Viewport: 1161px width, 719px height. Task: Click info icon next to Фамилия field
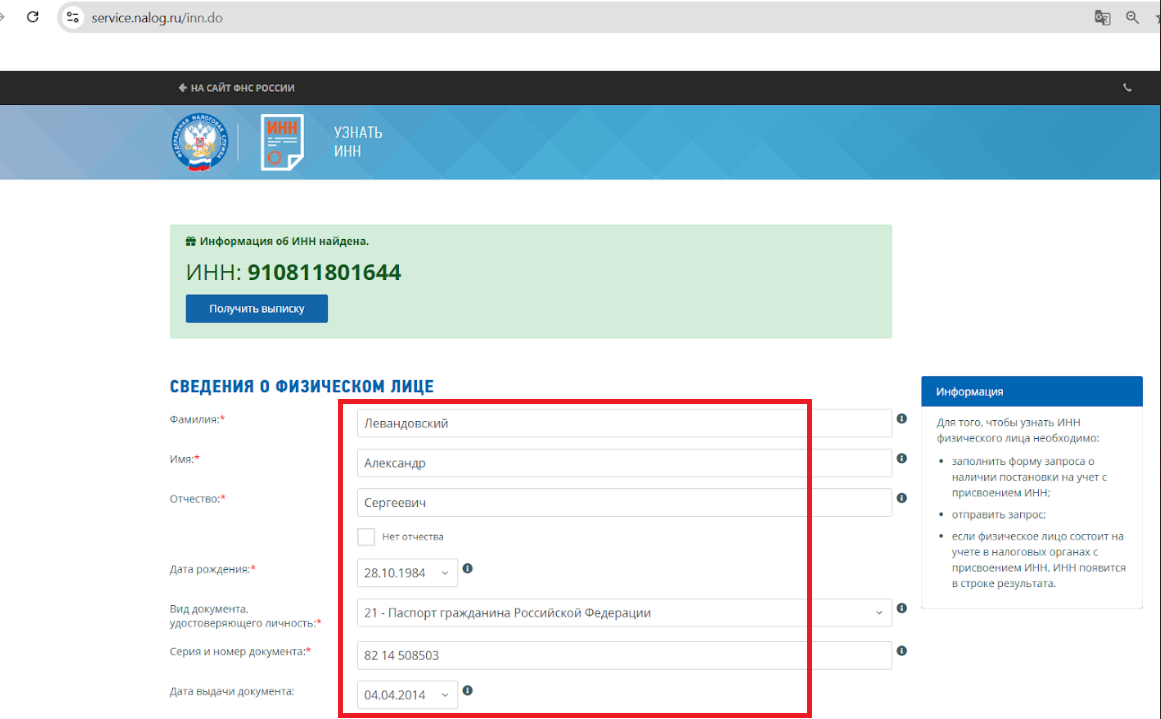pyautogui.click(x=901, y=419)
